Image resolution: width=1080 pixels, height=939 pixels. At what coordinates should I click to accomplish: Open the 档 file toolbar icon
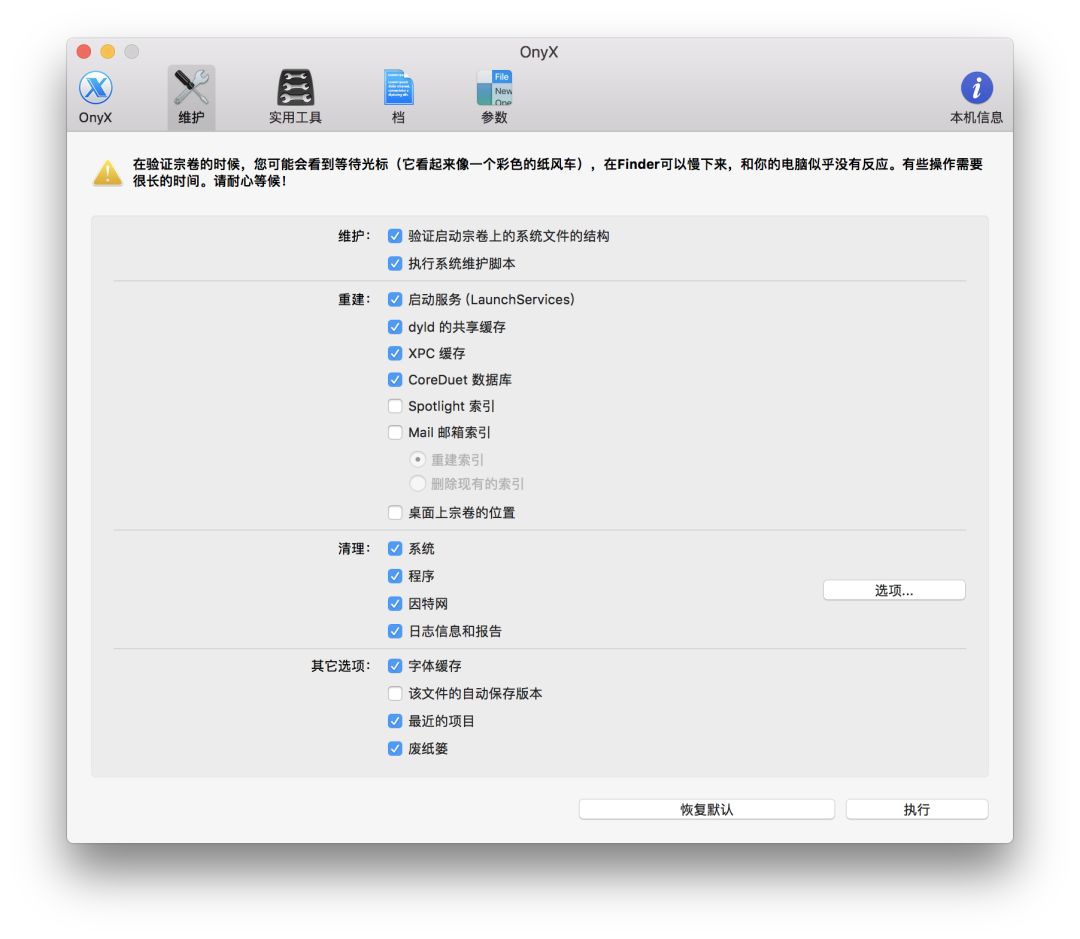tap(398, 97)
